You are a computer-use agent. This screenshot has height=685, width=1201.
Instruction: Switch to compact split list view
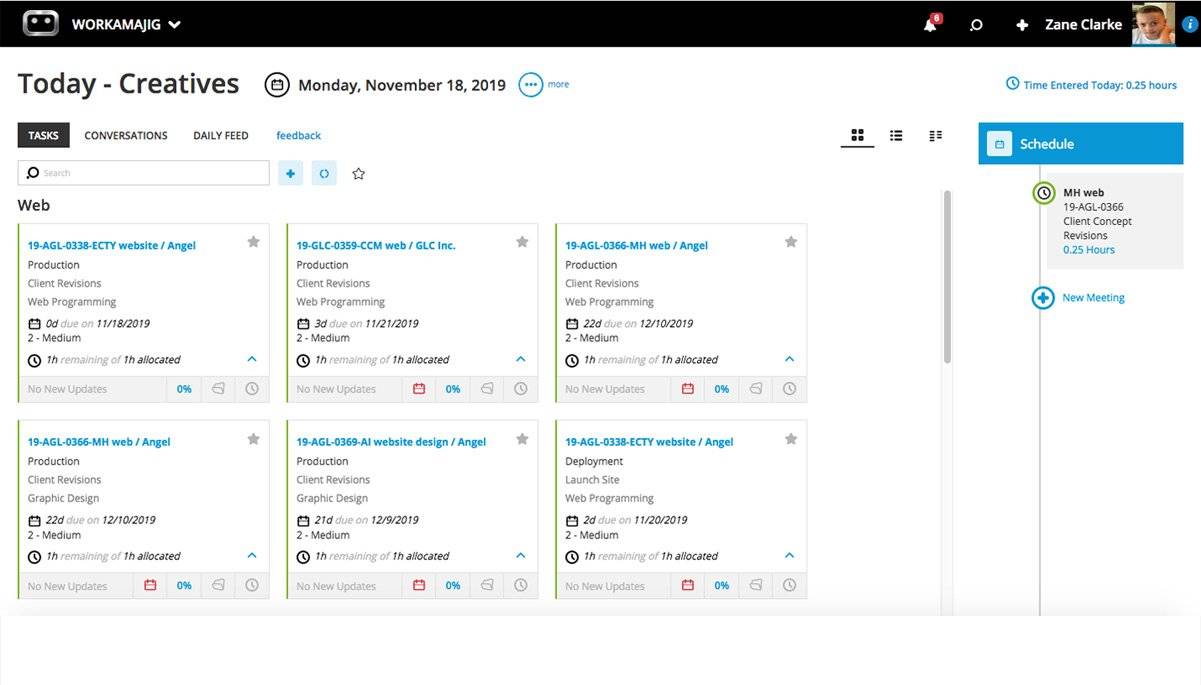[935, 134]
